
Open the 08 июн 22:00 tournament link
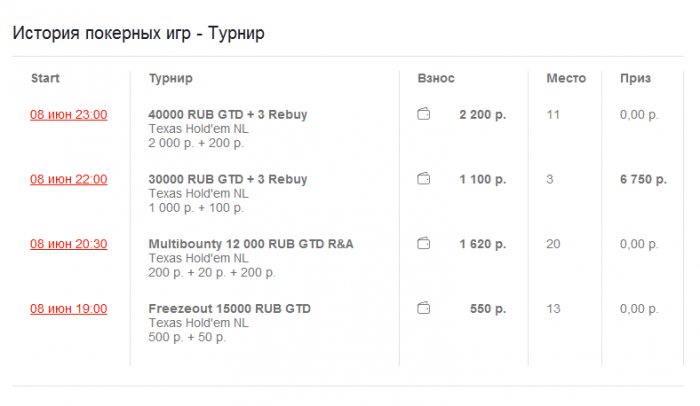click(68, 179)
